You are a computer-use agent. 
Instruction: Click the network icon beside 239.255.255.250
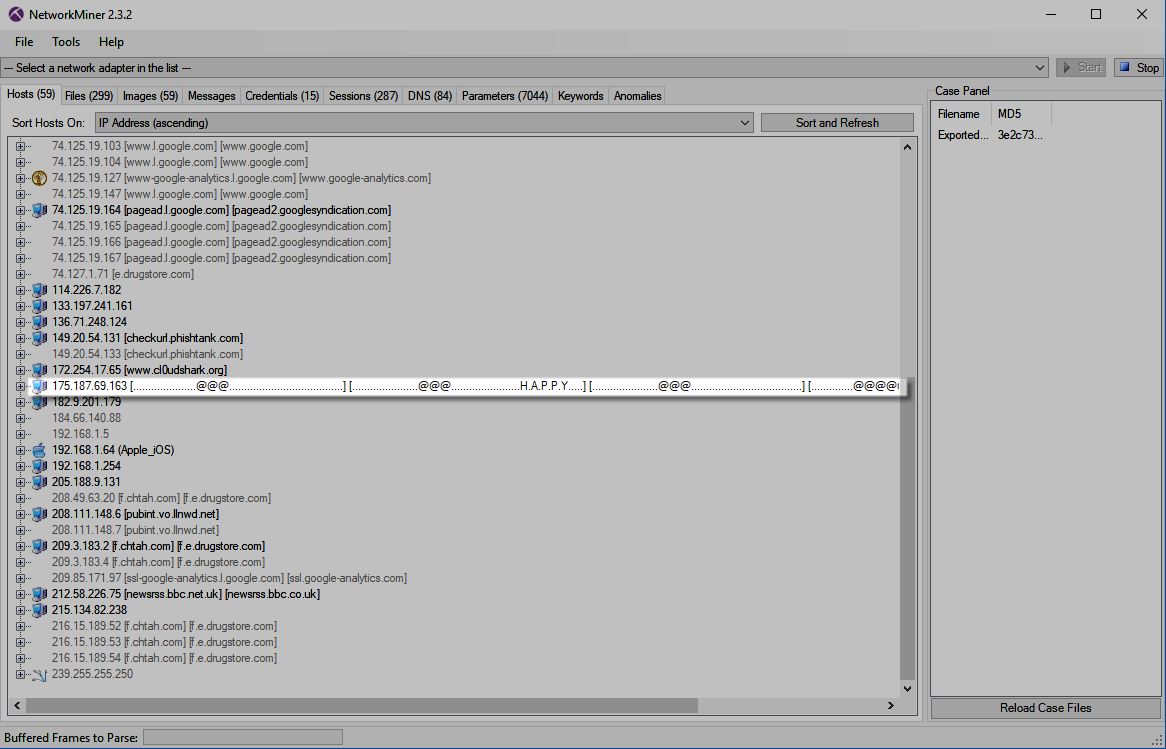[x=39, y=675]
